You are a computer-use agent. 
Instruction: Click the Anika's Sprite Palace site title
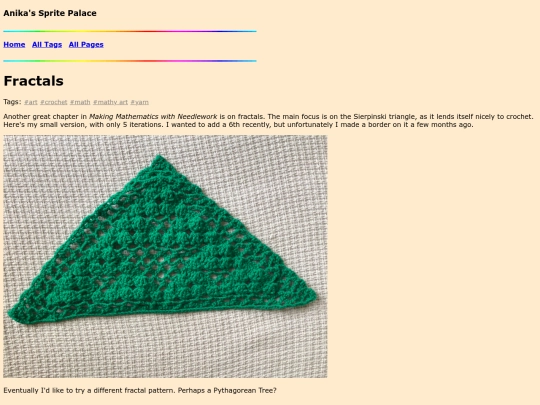[x=50, y=13]
